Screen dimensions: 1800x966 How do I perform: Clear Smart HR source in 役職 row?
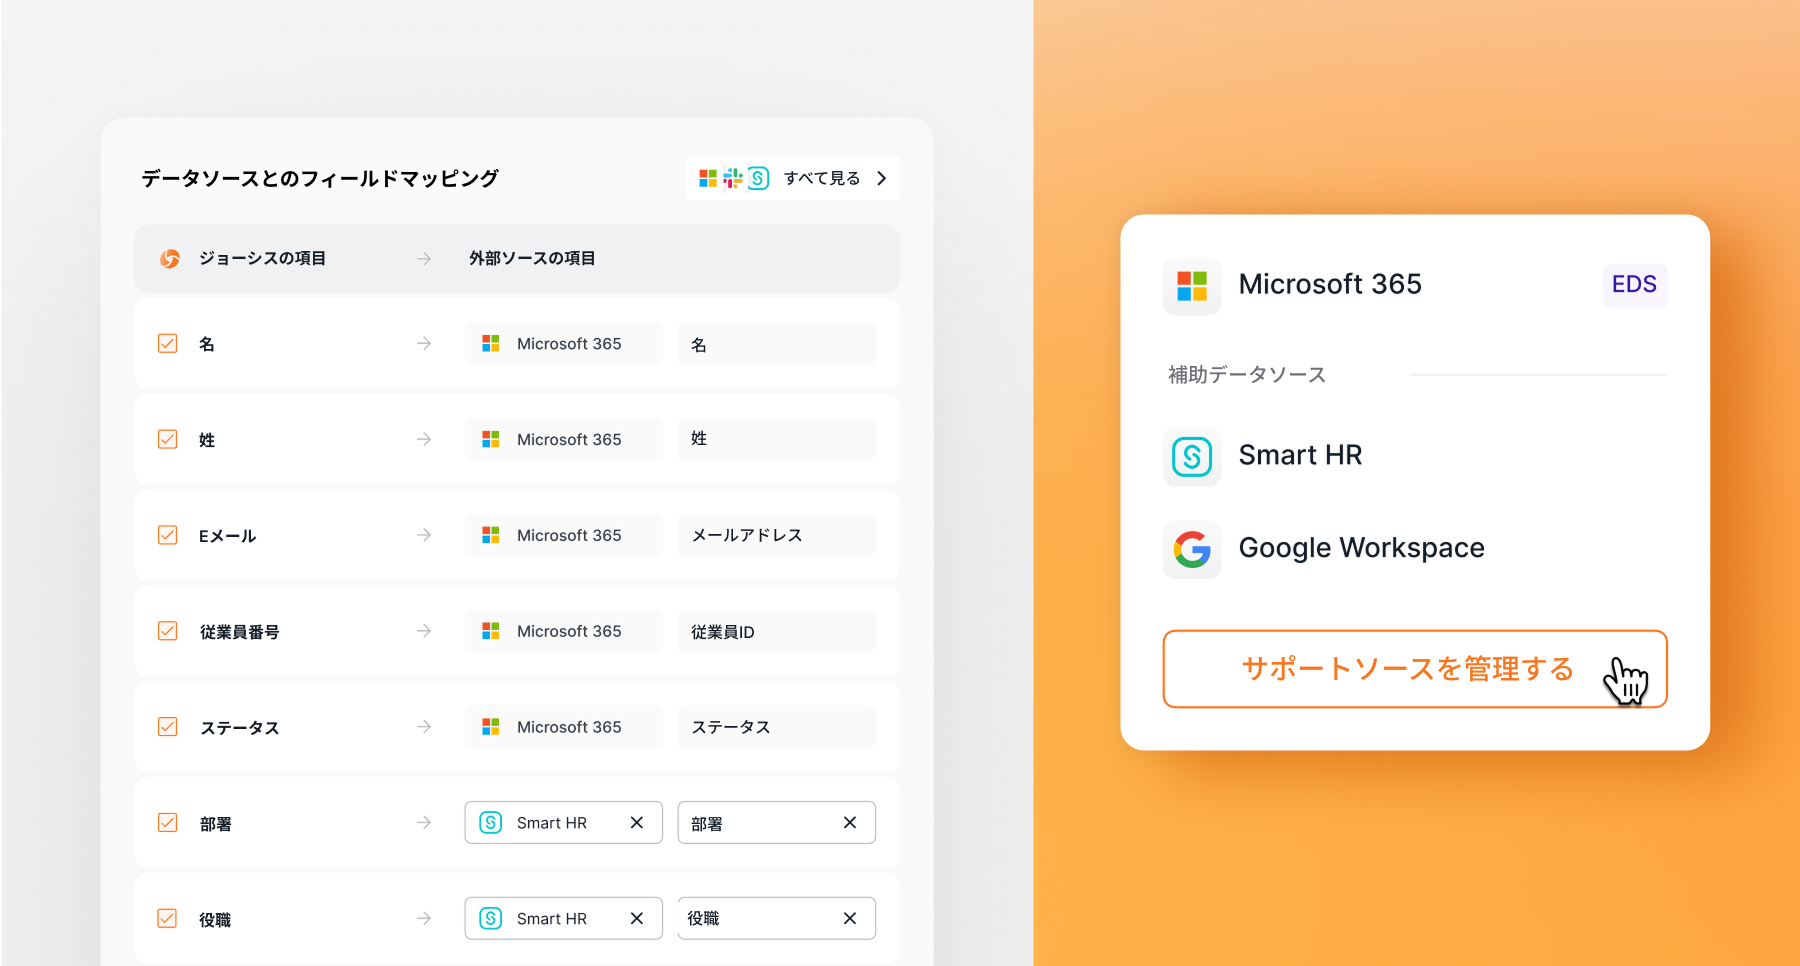[x=637, y=918]
